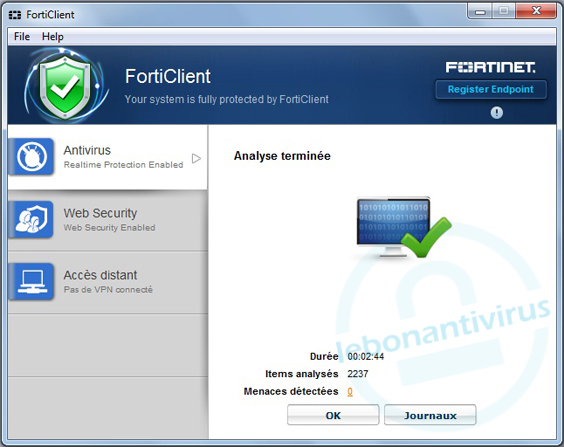This screenshot has width=564, height=447.
Task: Click 'Your system is fully protected' message
Action: (227, 99)
